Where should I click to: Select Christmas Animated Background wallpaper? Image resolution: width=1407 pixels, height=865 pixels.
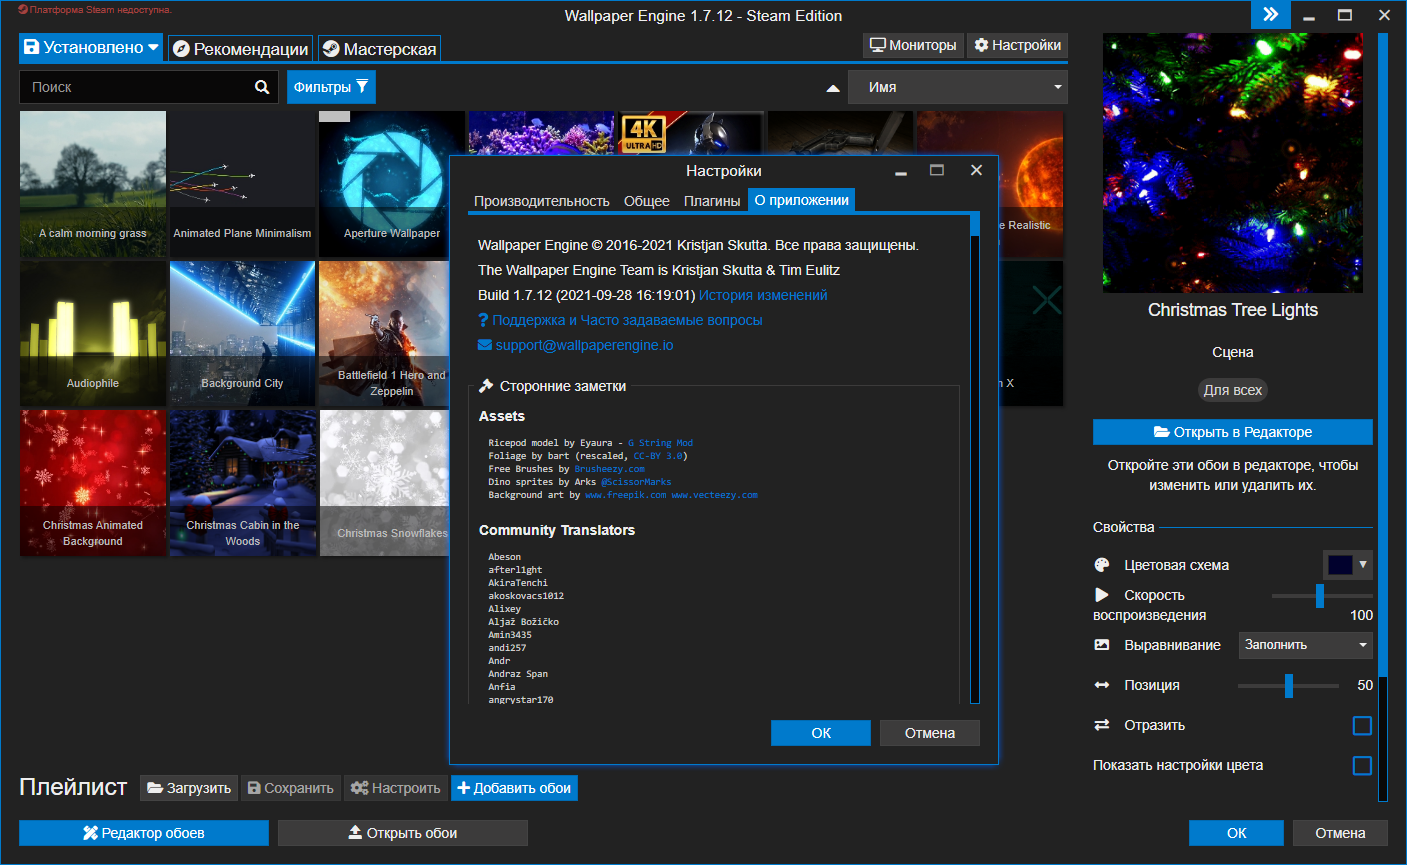[93, 483]
